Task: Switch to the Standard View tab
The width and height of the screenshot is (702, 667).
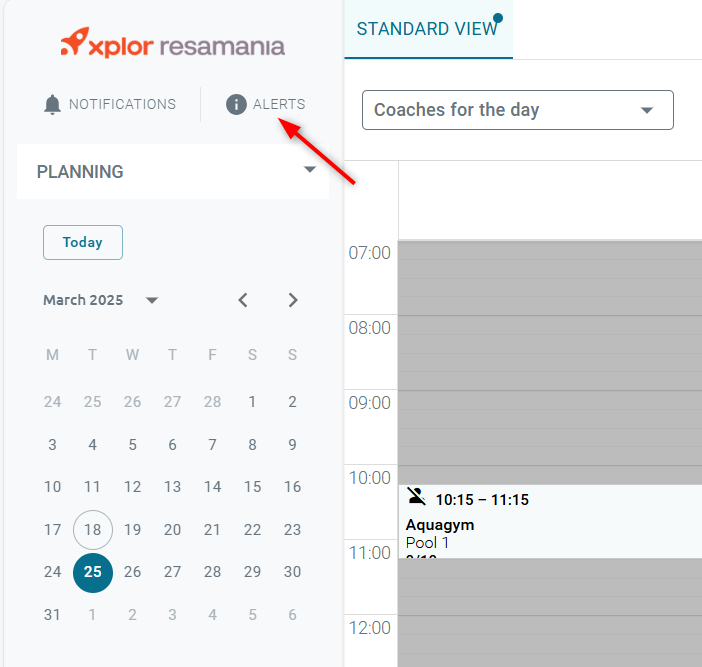Action: 427,29
